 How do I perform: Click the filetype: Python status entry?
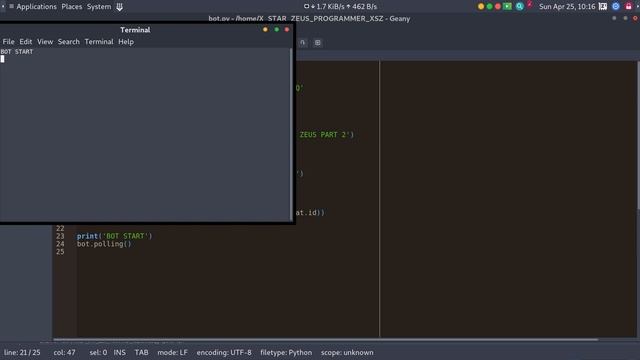click(286, 353)
